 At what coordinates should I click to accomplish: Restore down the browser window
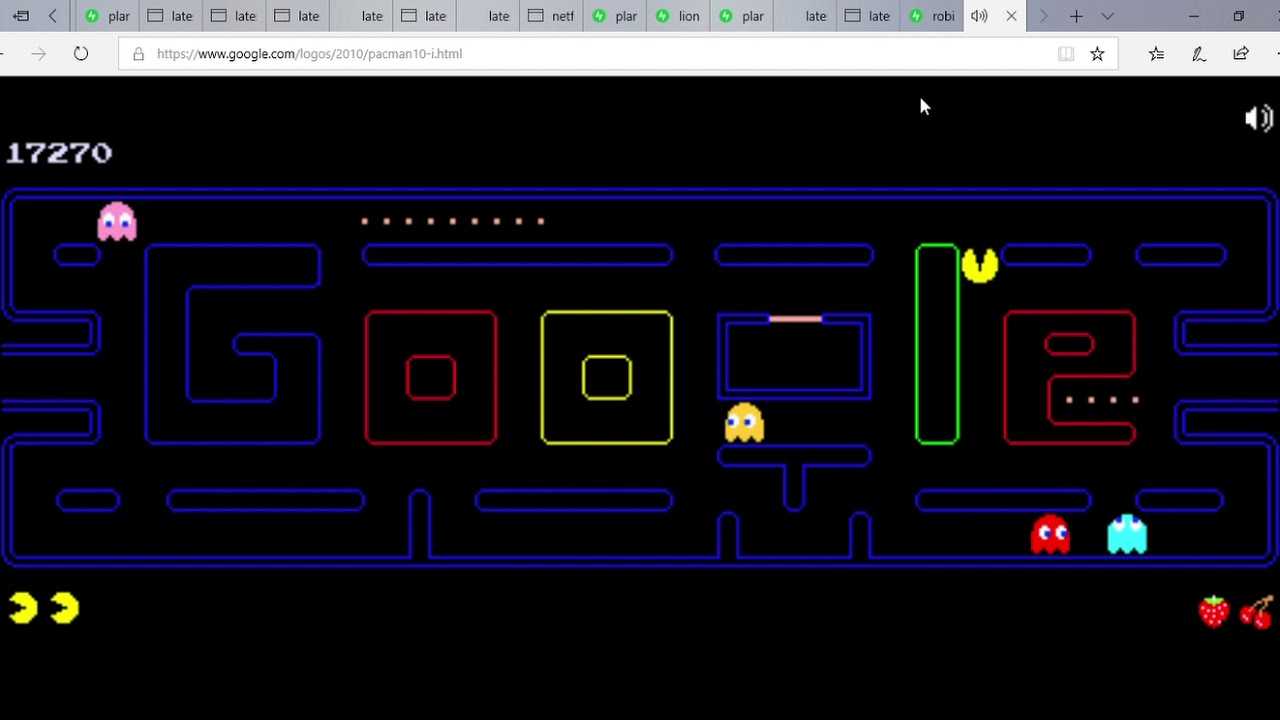(x=1239, y=16)
